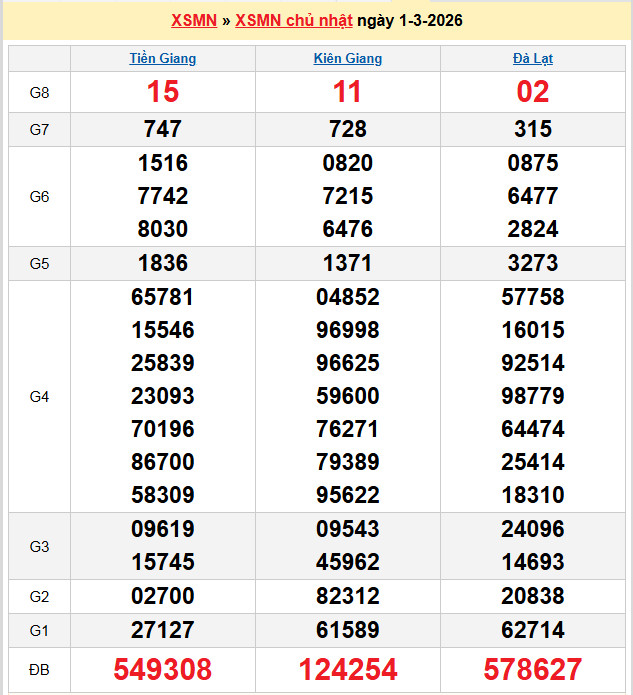This screenshot has width=633, height=695.
Task: Click the G3 result 45962
Action: coord(348,562)
